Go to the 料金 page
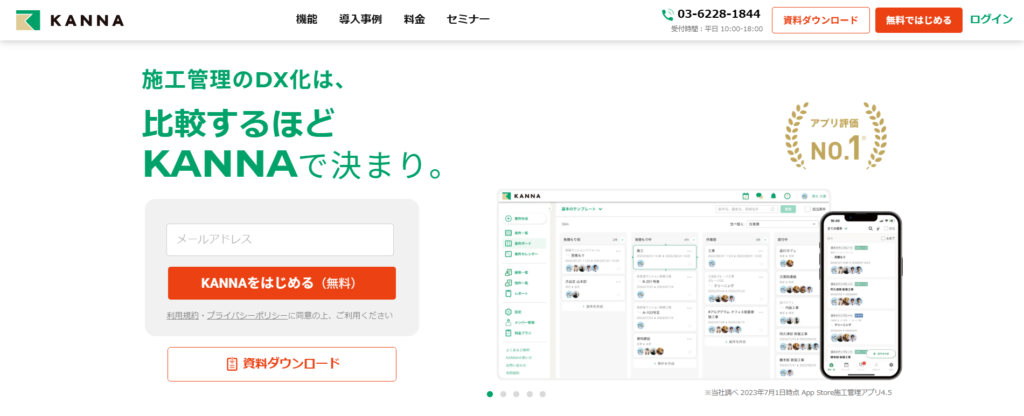The image size is (1024, 416). click(x=415, y=20)
